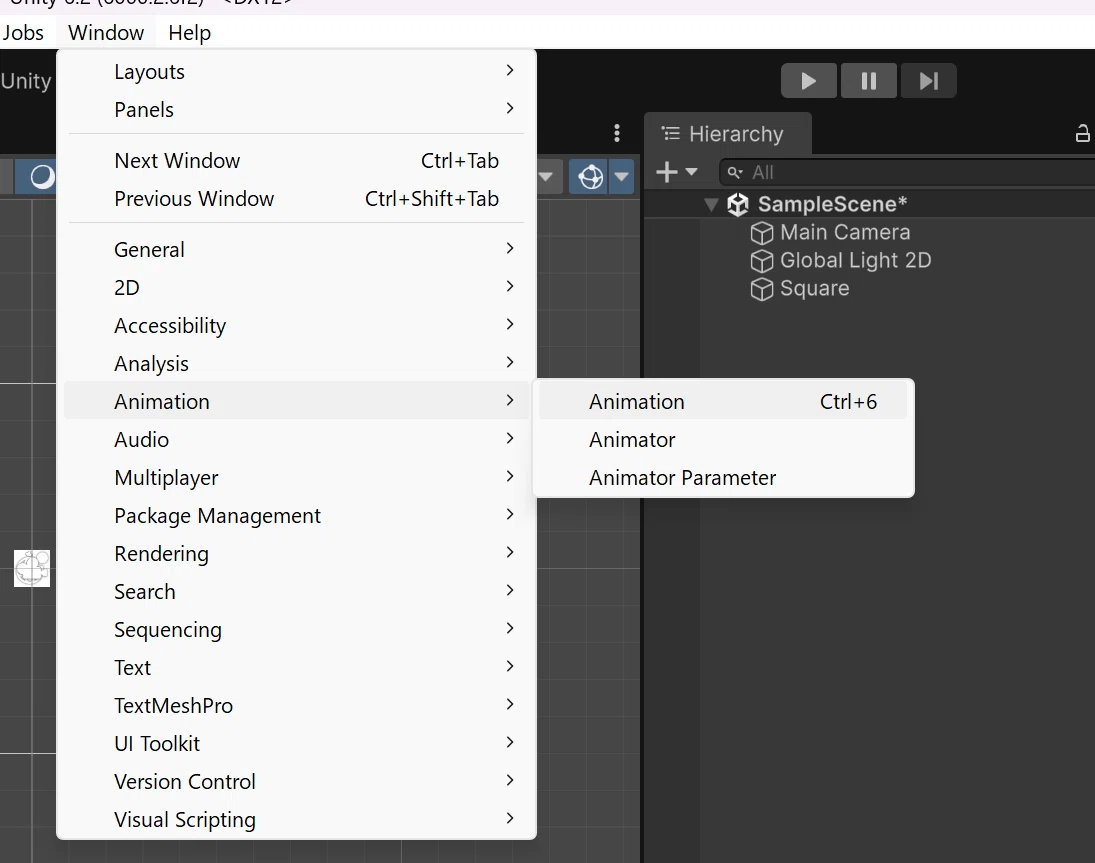Viewport: 1095px width, 863px height.
Task: Expand the Multiplayer submenu
Action: tap(296, 478)
